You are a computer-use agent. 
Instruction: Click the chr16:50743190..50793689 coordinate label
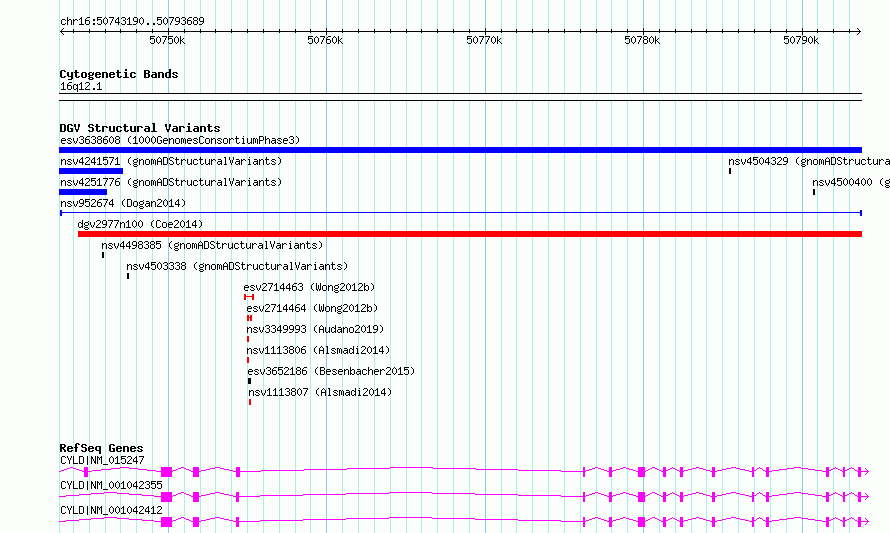click(x=132, y=21)
